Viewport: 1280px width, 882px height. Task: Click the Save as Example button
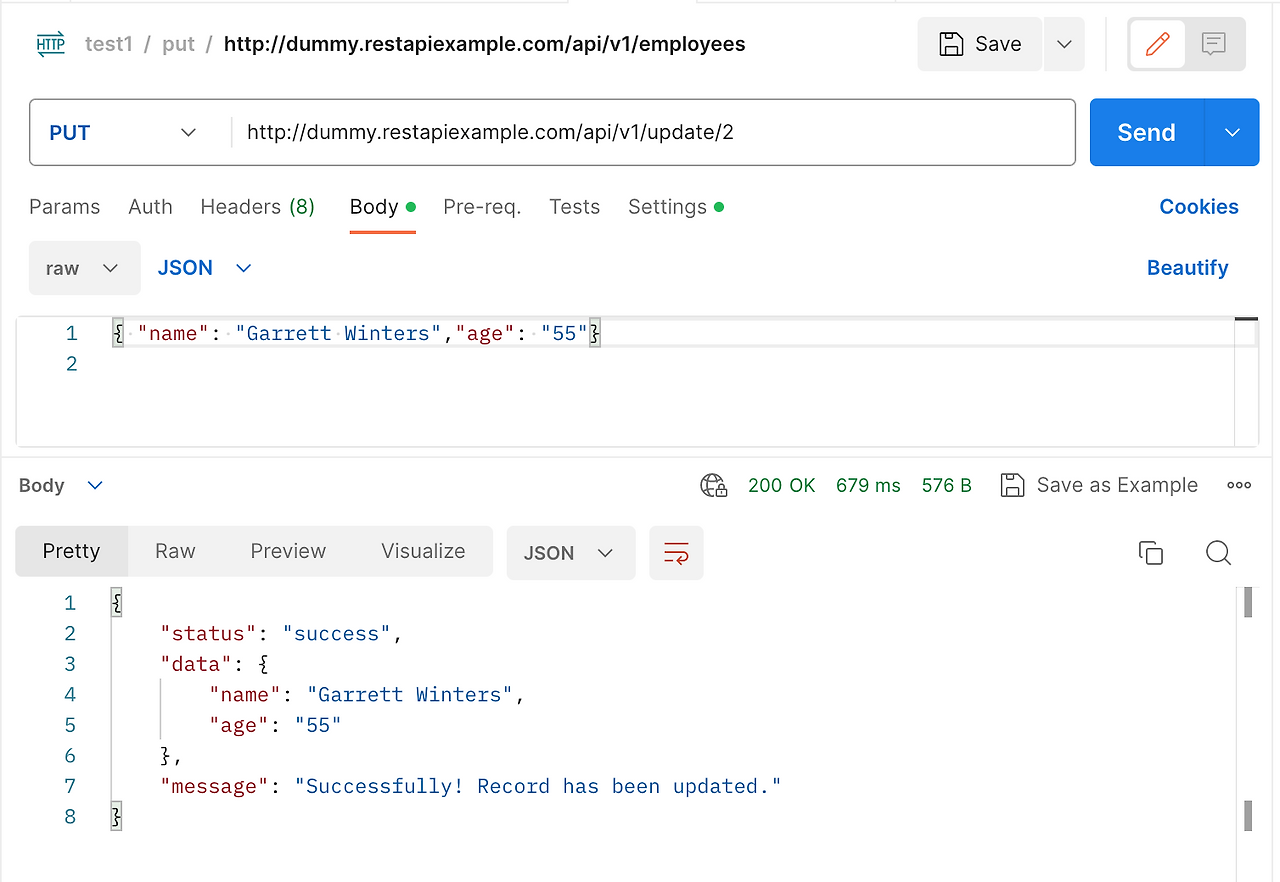point(1099,486)
